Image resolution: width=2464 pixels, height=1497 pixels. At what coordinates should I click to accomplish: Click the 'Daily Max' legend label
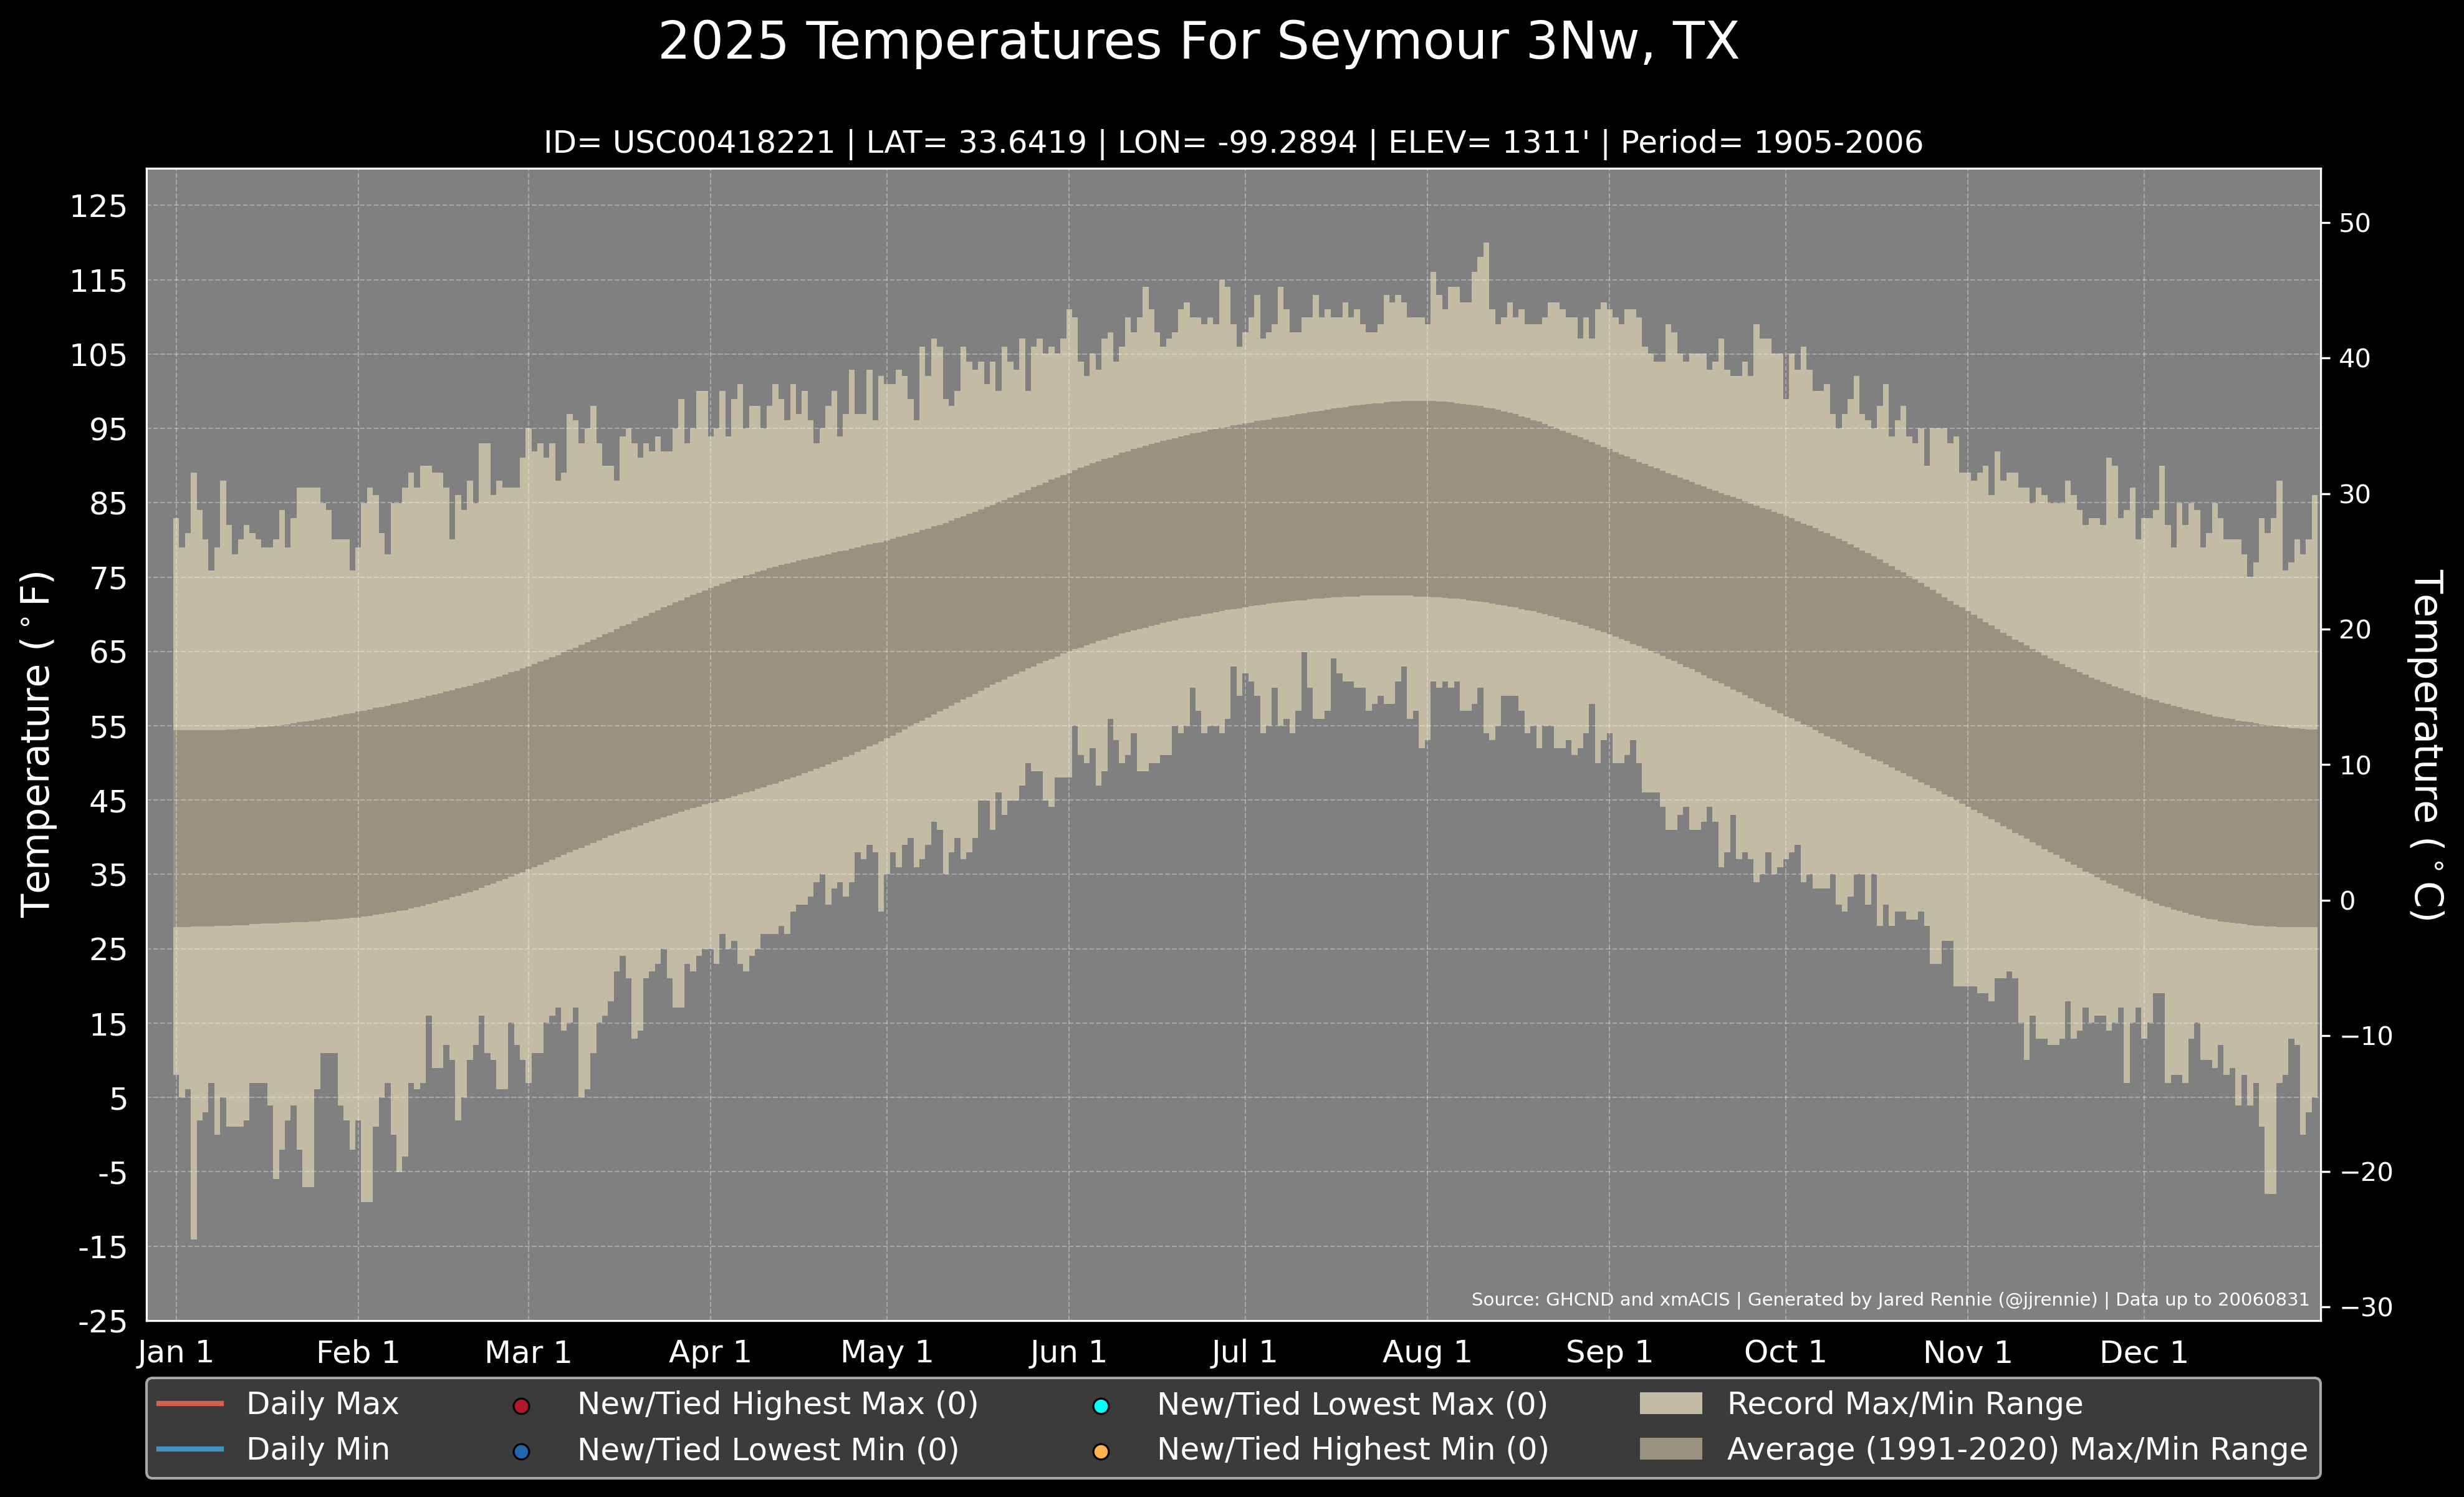click(x=322, y=1404)
